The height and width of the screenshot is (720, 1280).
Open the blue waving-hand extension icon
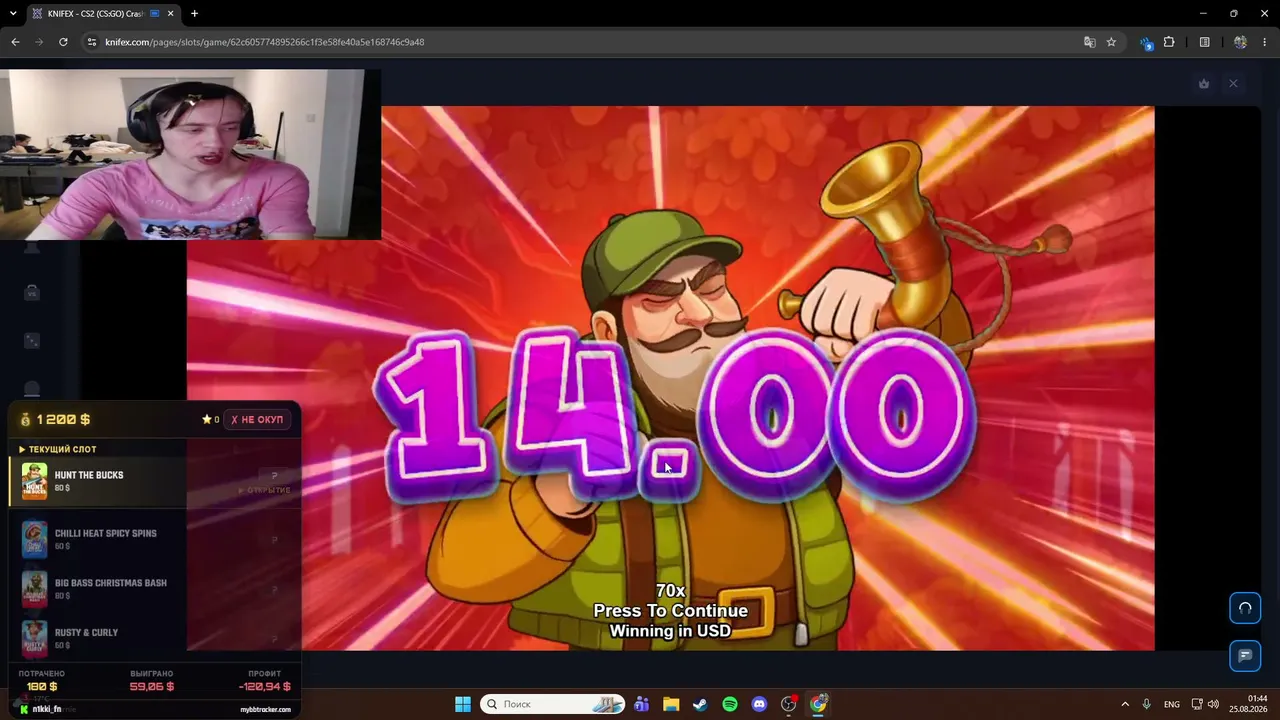click(1146, 42)
